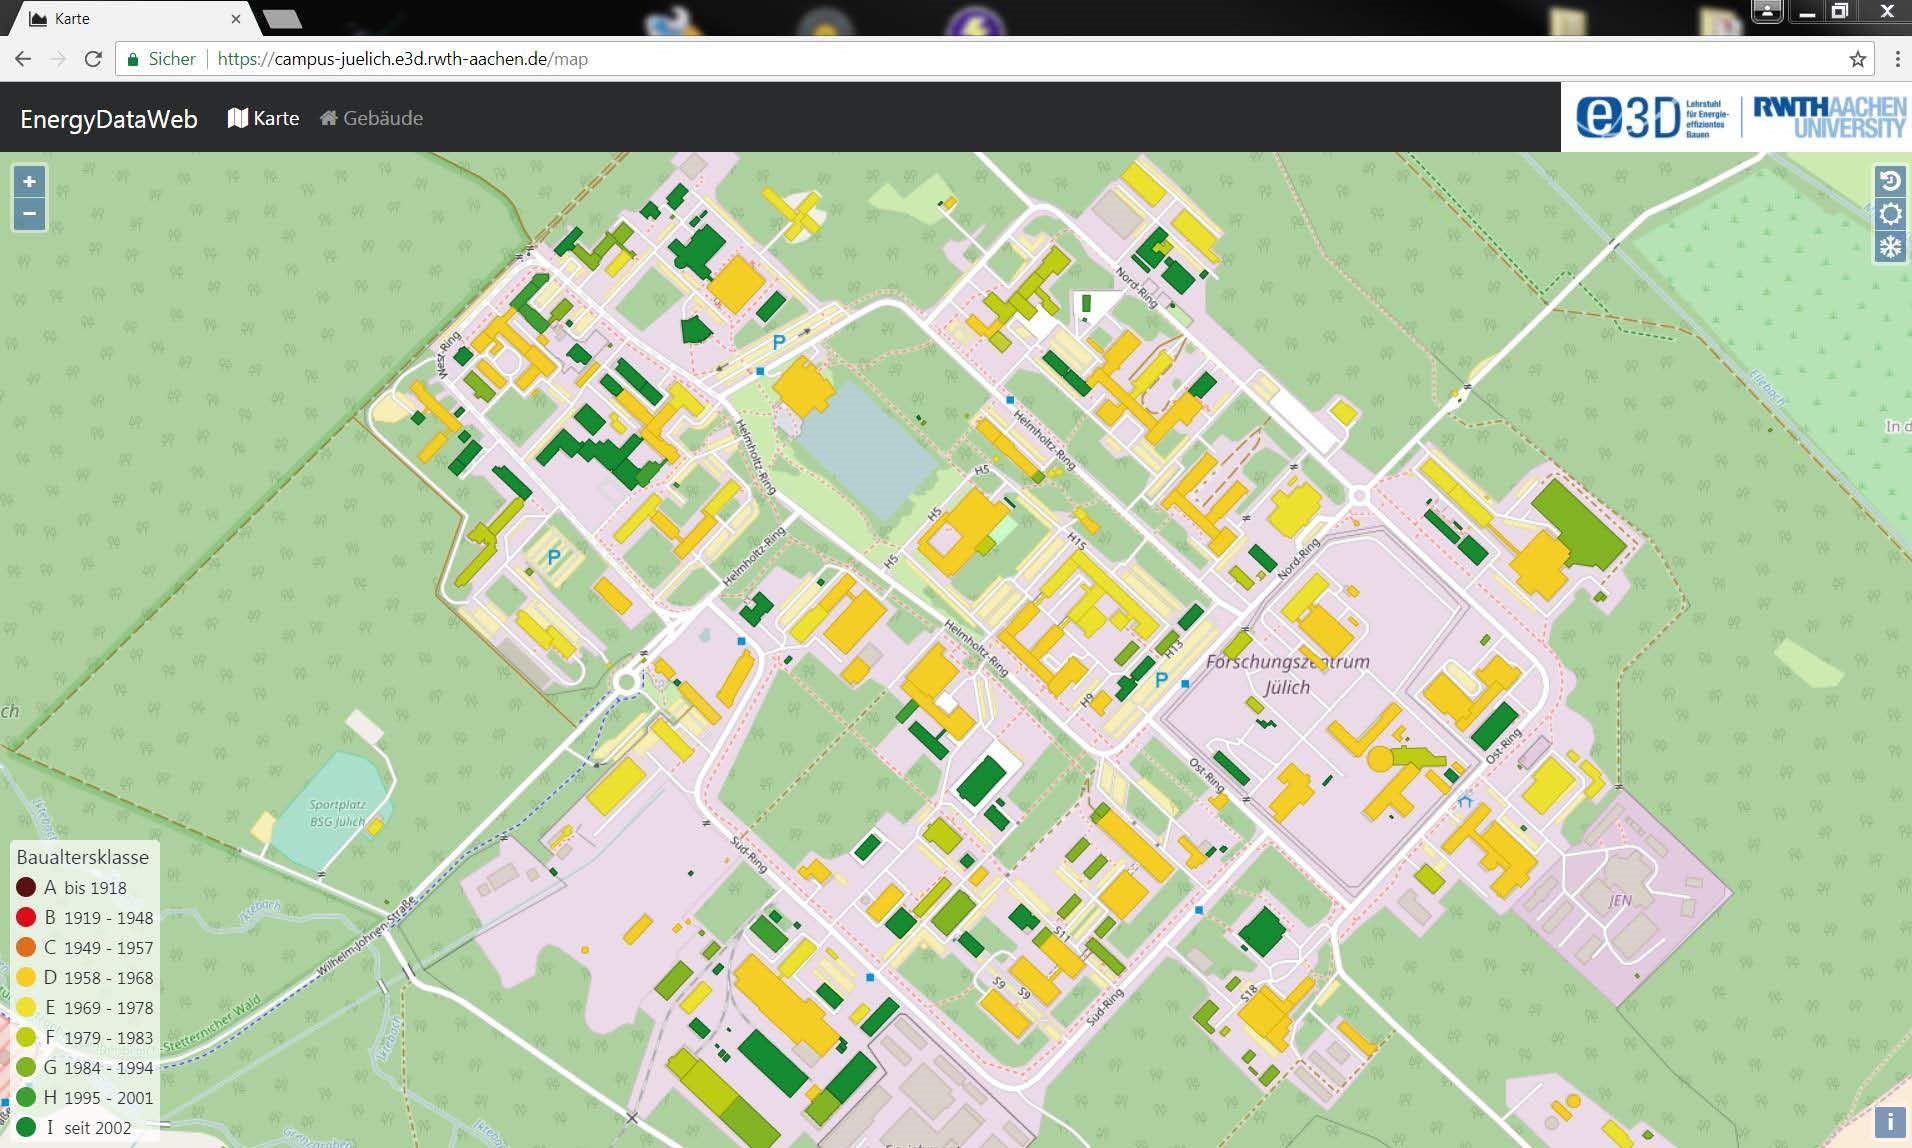Bookmark this page with the star icon
1912x1148 pixels.
(1858, 59)
